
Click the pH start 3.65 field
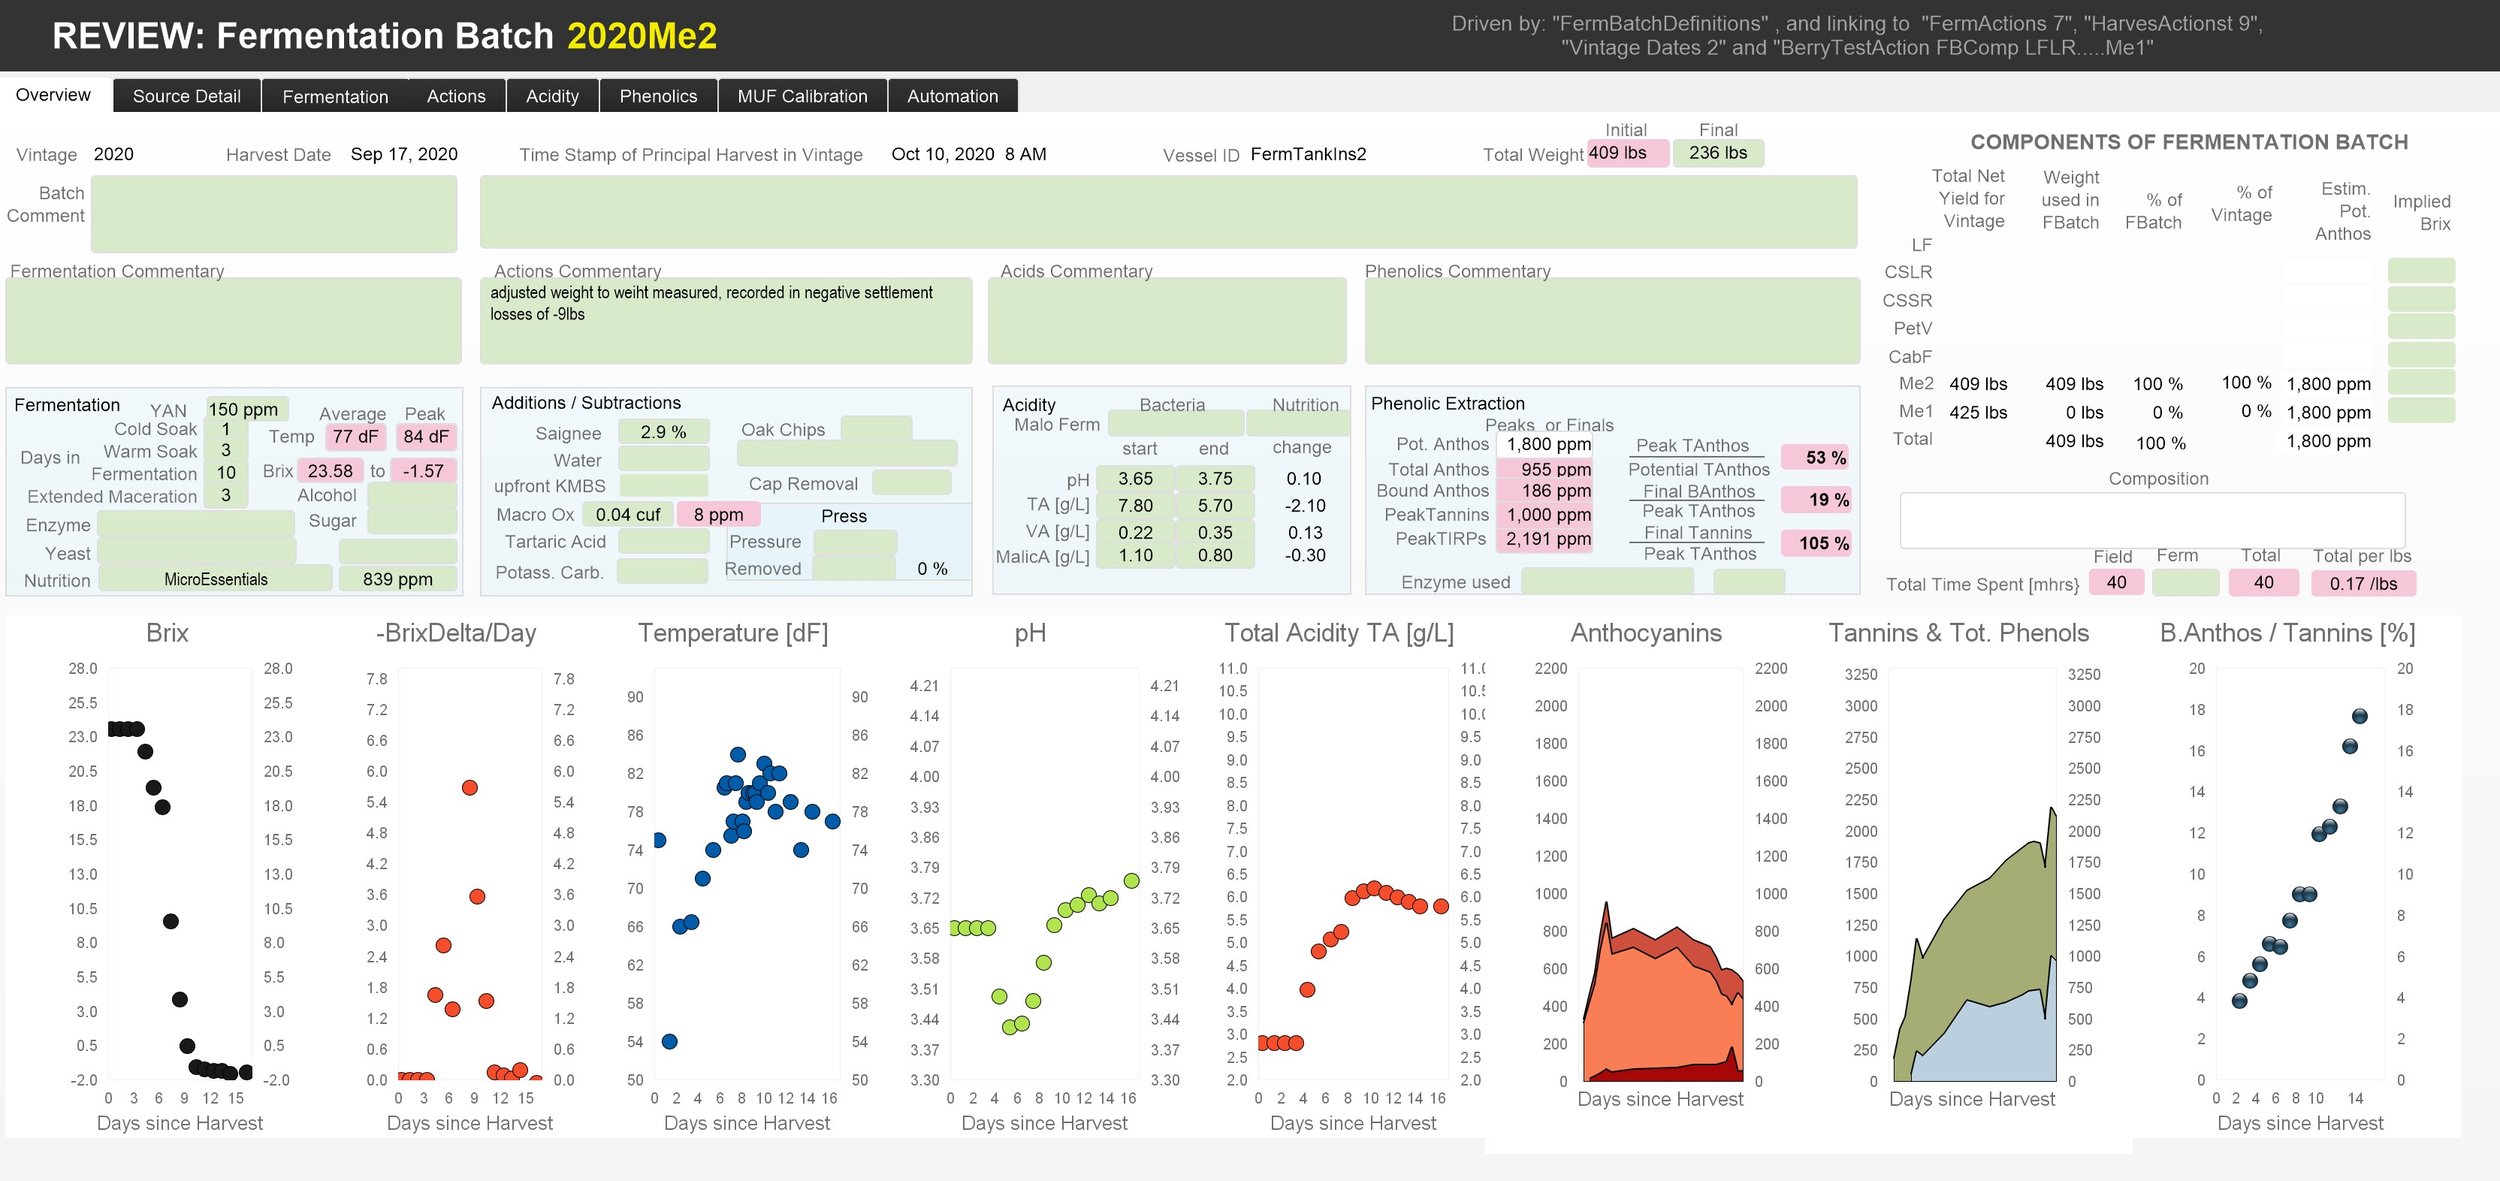tap(1135, 479)
